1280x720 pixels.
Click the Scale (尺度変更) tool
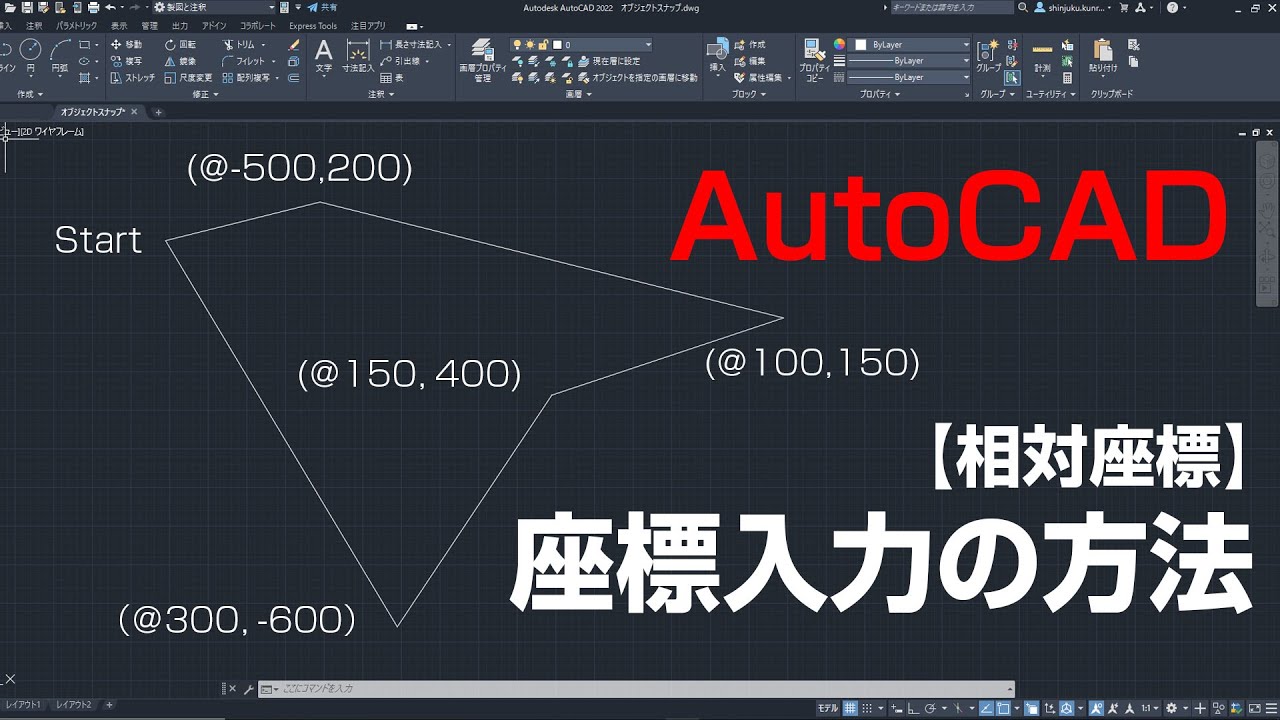[x=188, y=77]
